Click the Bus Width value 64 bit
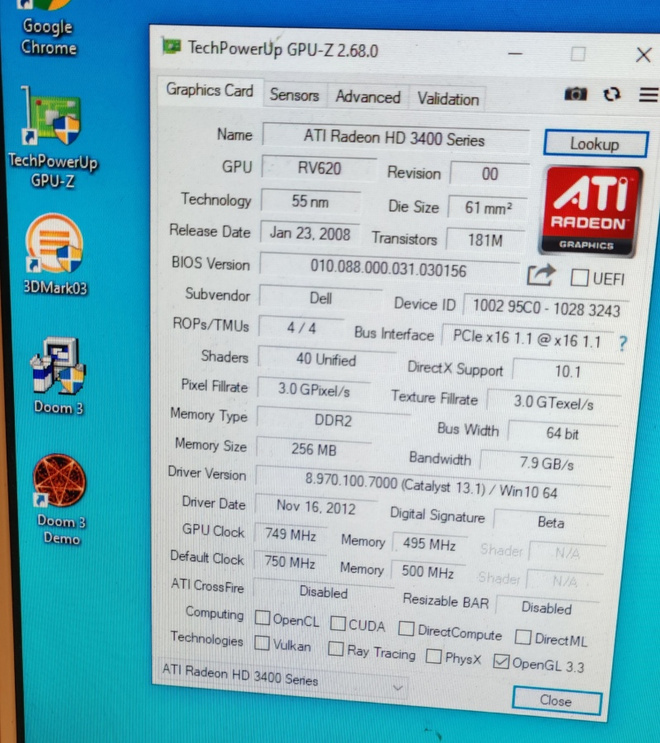The image size is (660, 743). 562,433
